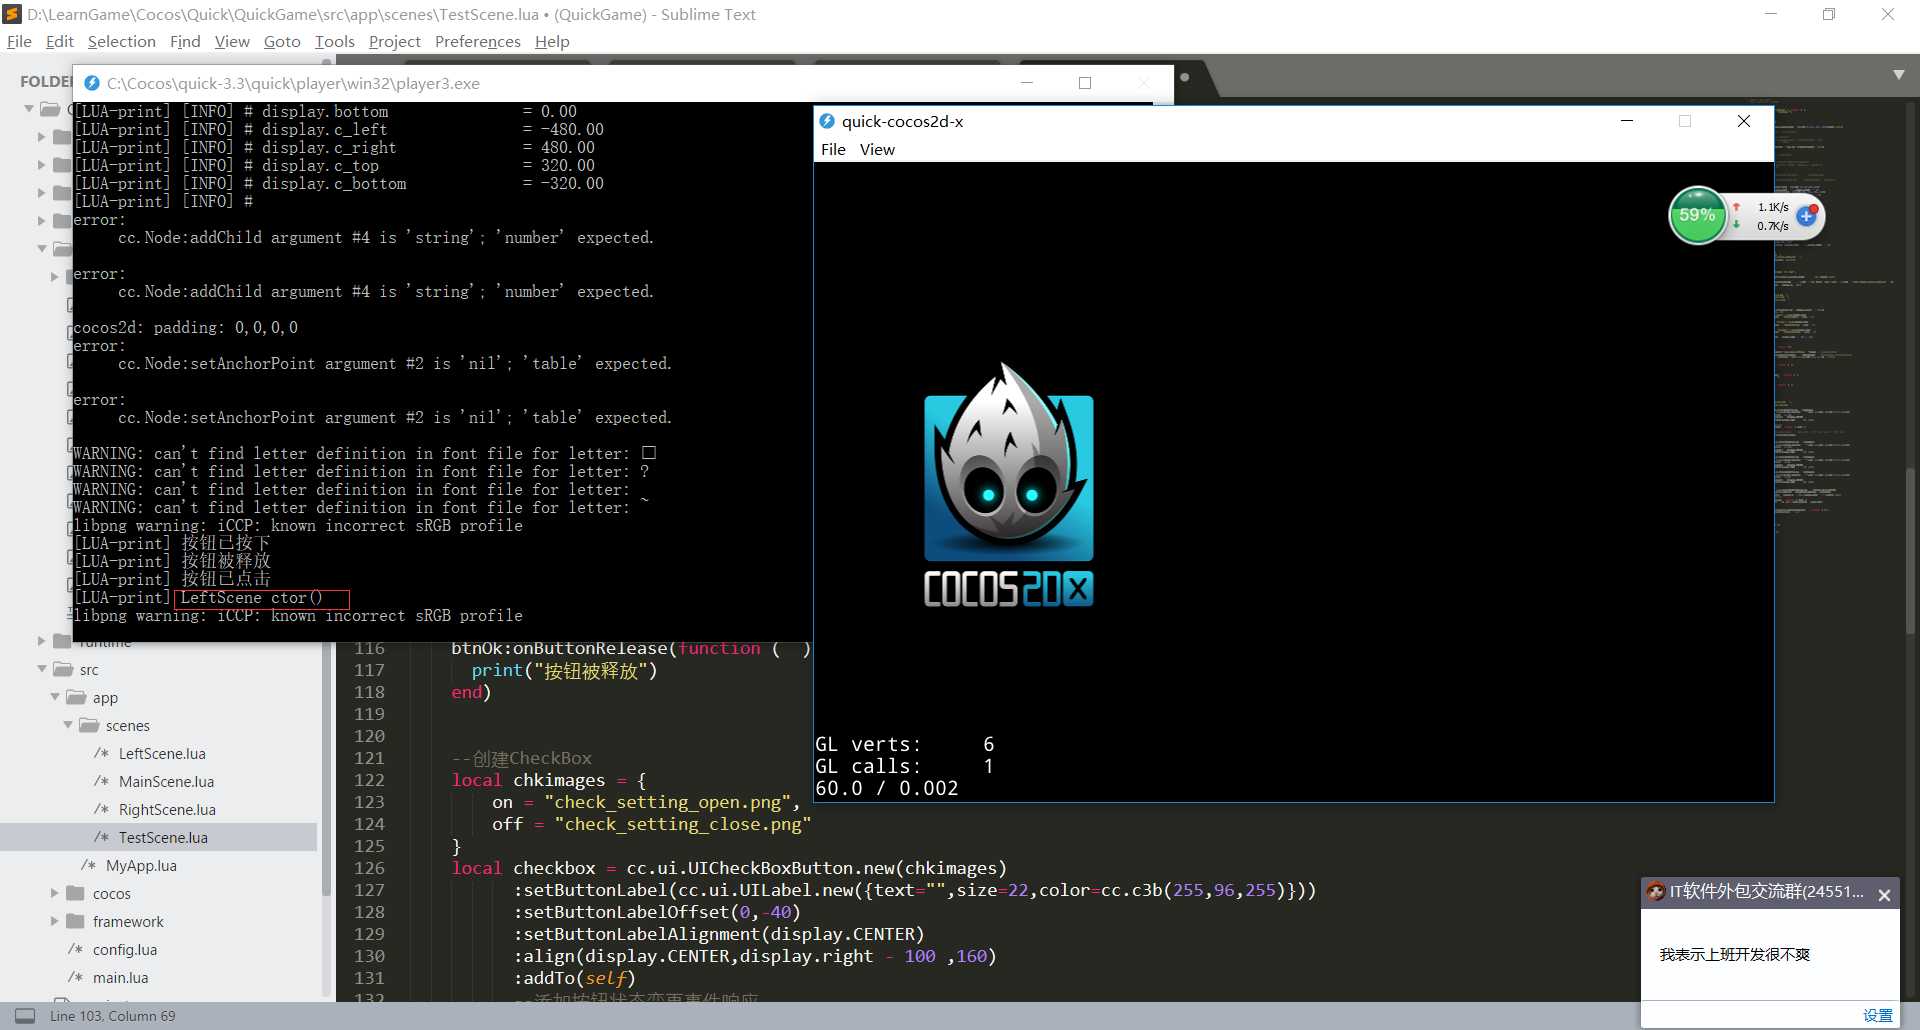
Task: Collapse the src folder arrow
Action: [x=42, y=669]
